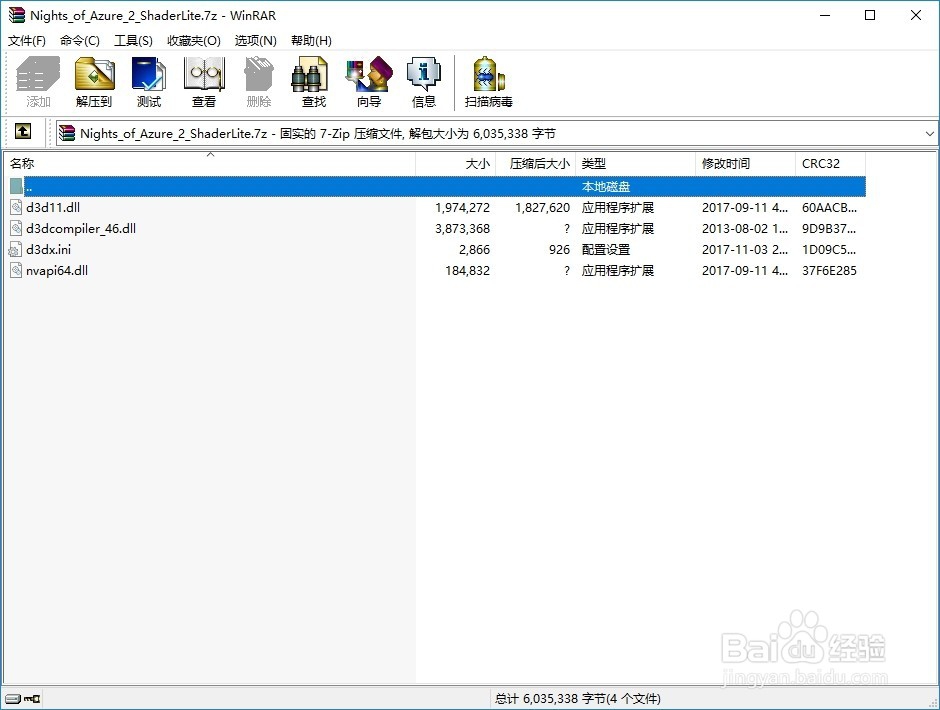Start 扫描病毒 (Virus Scan)

pyautogui.click(x=489, y=82)
